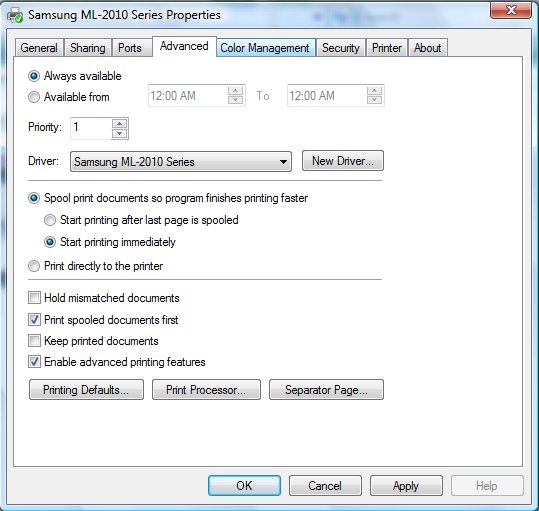
Task: Confirm with the OK button
Action: [x=244, y=486]
